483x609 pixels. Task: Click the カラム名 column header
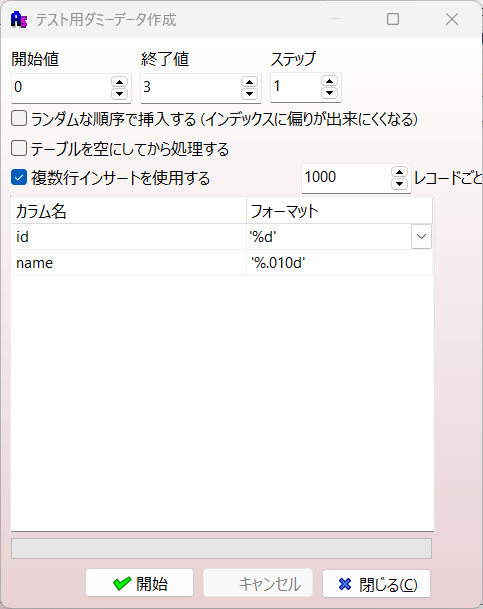[129, 211]
